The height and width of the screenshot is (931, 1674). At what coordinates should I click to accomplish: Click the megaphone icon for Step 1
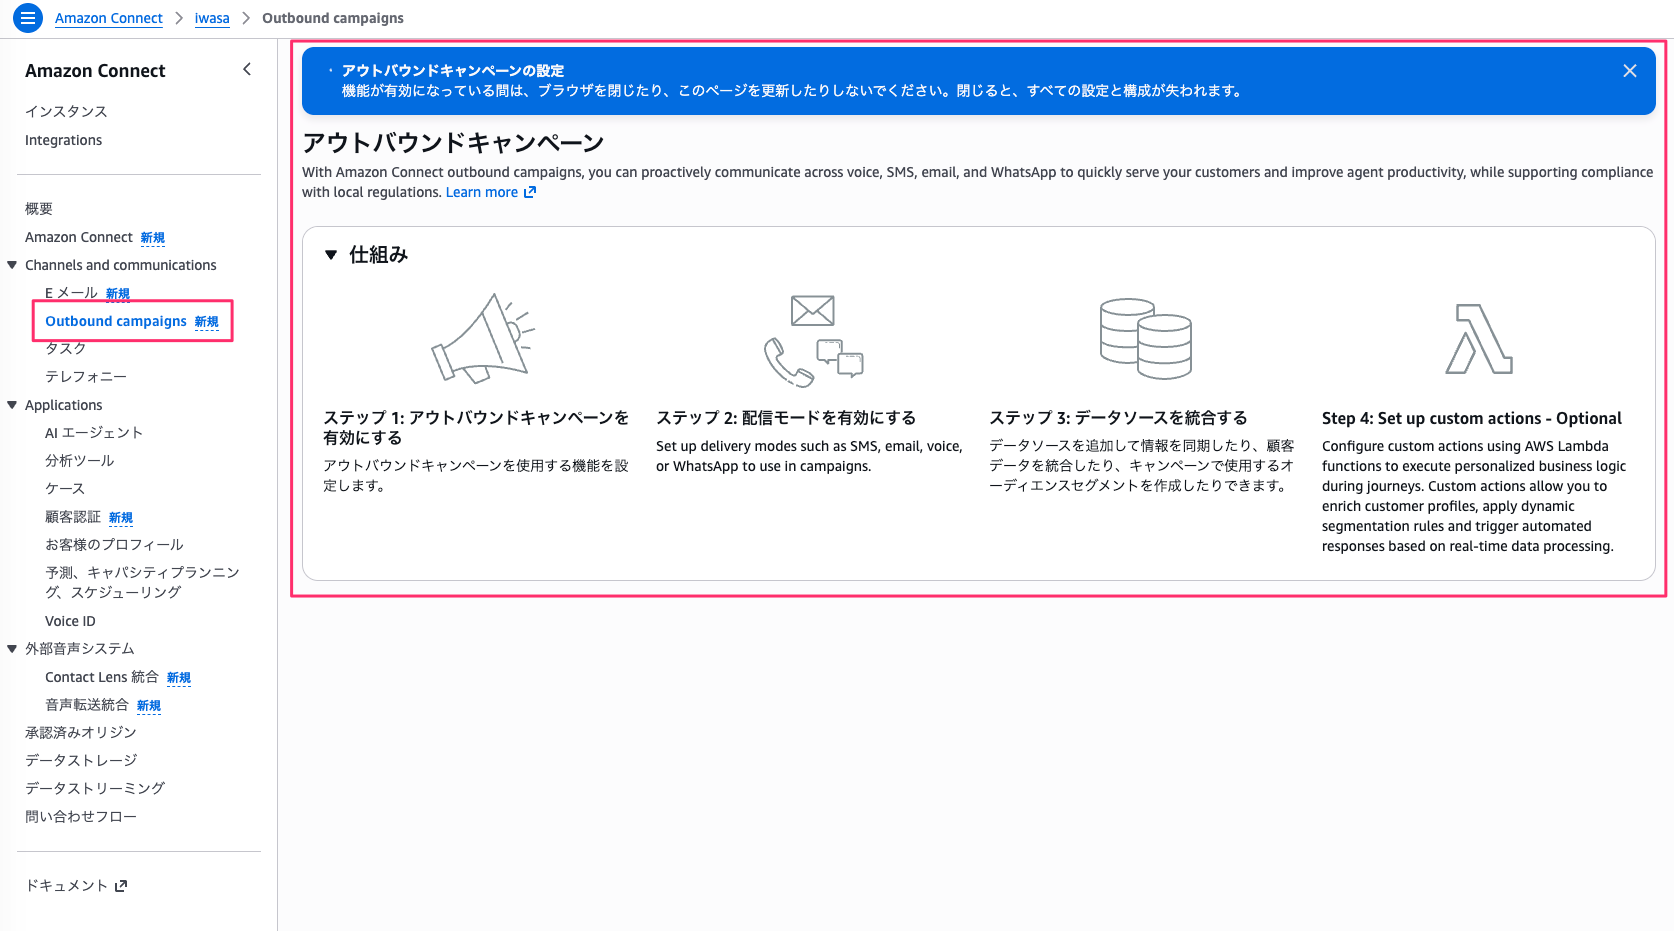483,338
